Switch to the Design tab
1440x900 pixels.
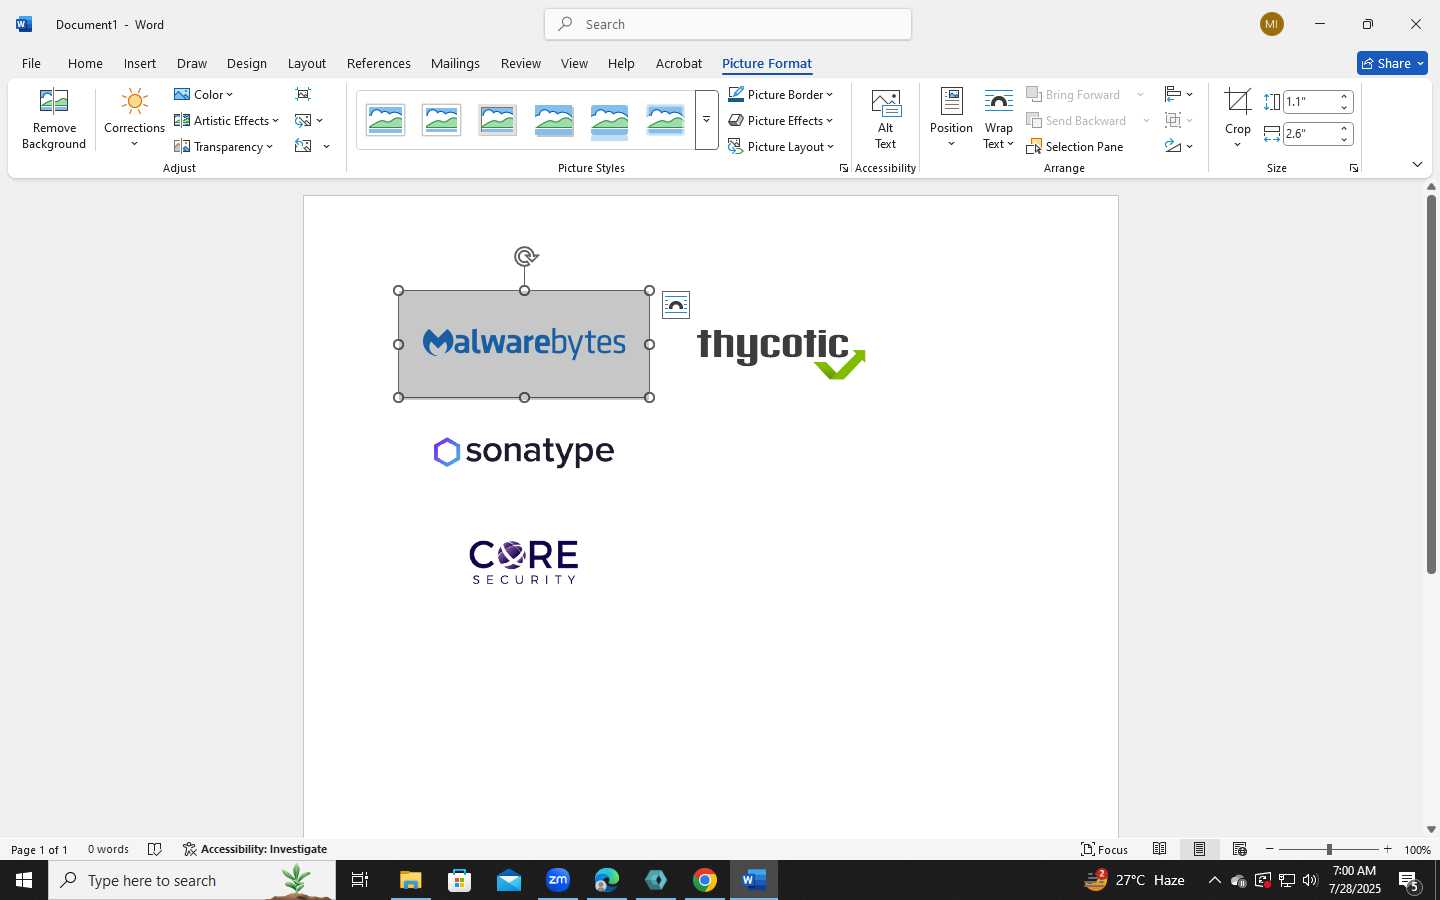(x=246, y=63)
